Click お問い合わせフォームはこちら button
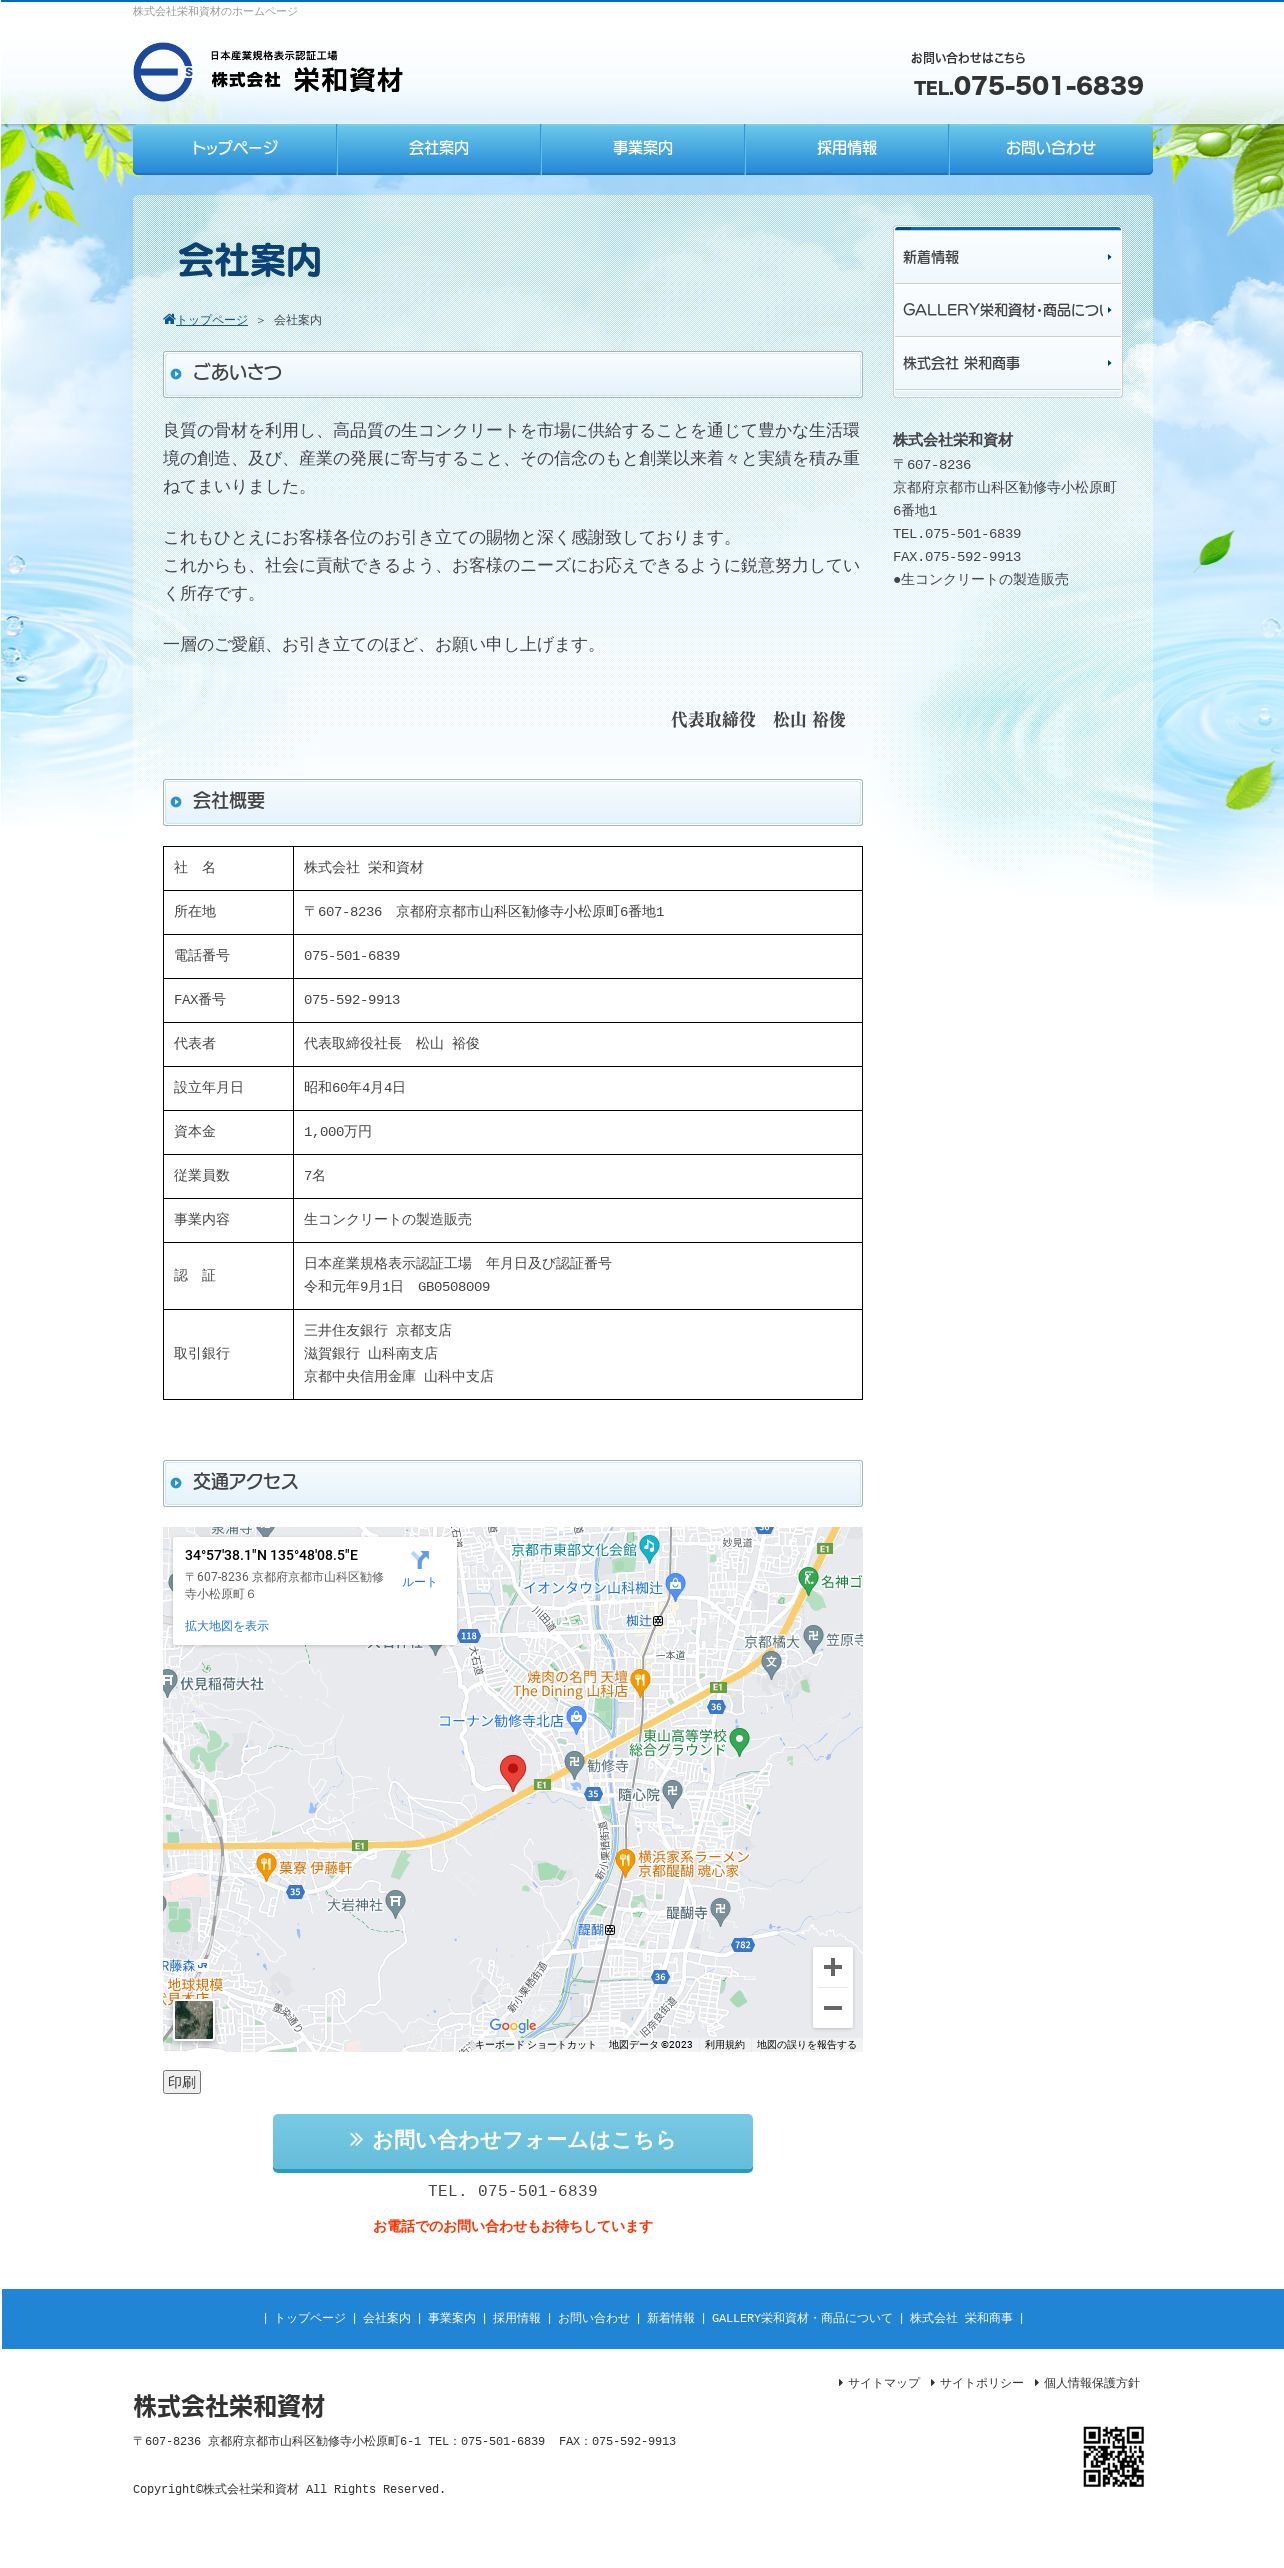1284x2568 pixels. point(513,2142)
